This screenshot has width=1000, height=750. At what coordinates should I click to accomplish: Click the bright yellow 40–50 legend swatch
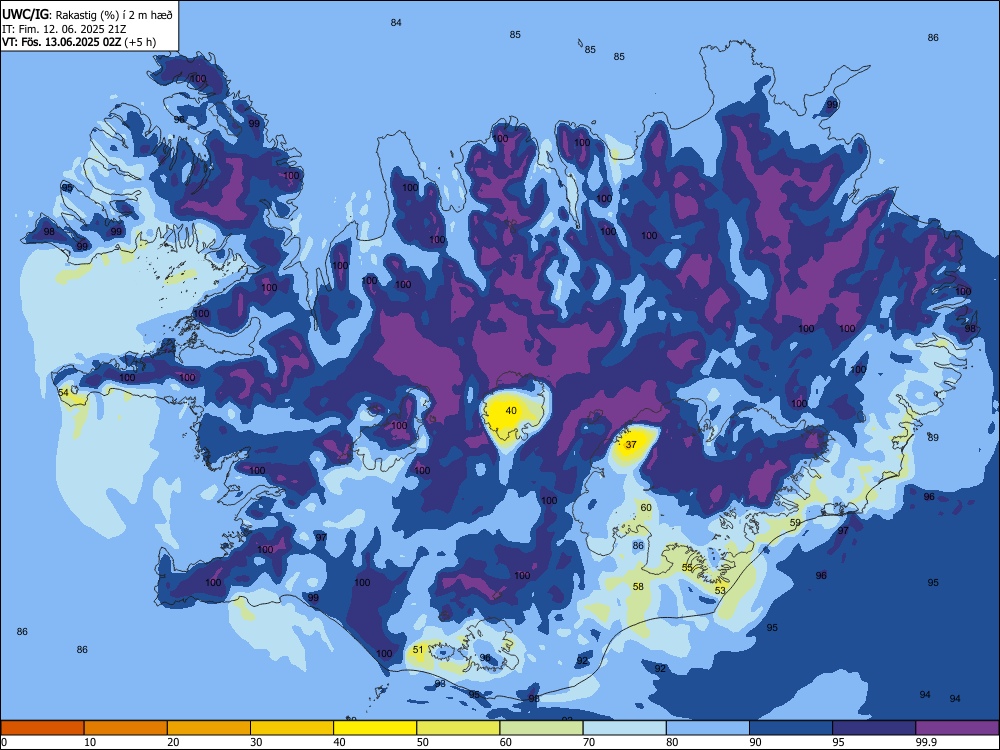(375, 728)
